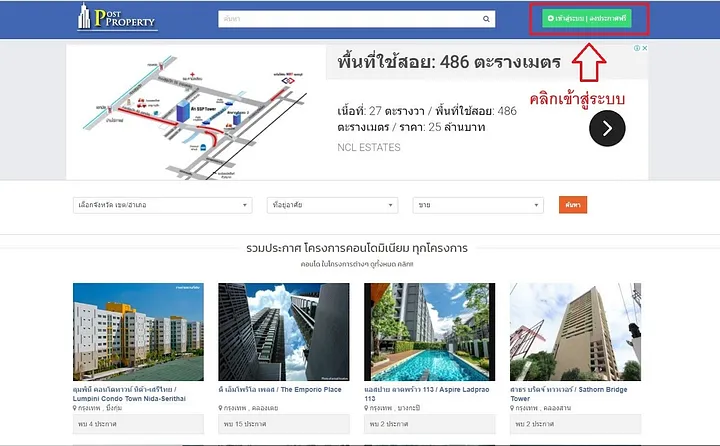Close the ad using the X icon
This screenshot has height=446, width=720.
pyautogui.click(x=645, y=48)
